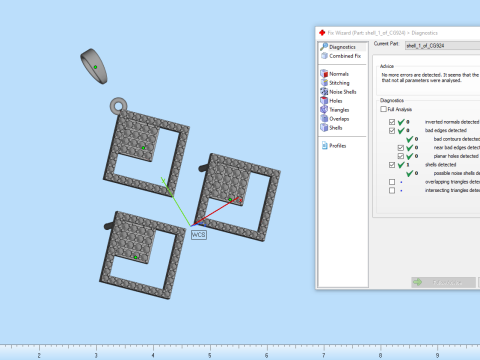Open the Diagnostics page in the Fix Wizard
The width and height of the screenshot is (480, 360).
342,47
